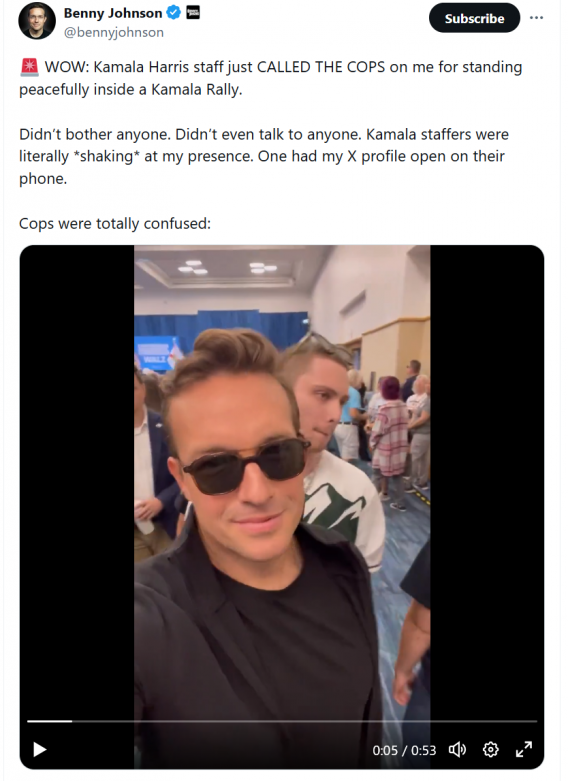
Task: Click the Benny Johnson display name
Action: point(113,13)
